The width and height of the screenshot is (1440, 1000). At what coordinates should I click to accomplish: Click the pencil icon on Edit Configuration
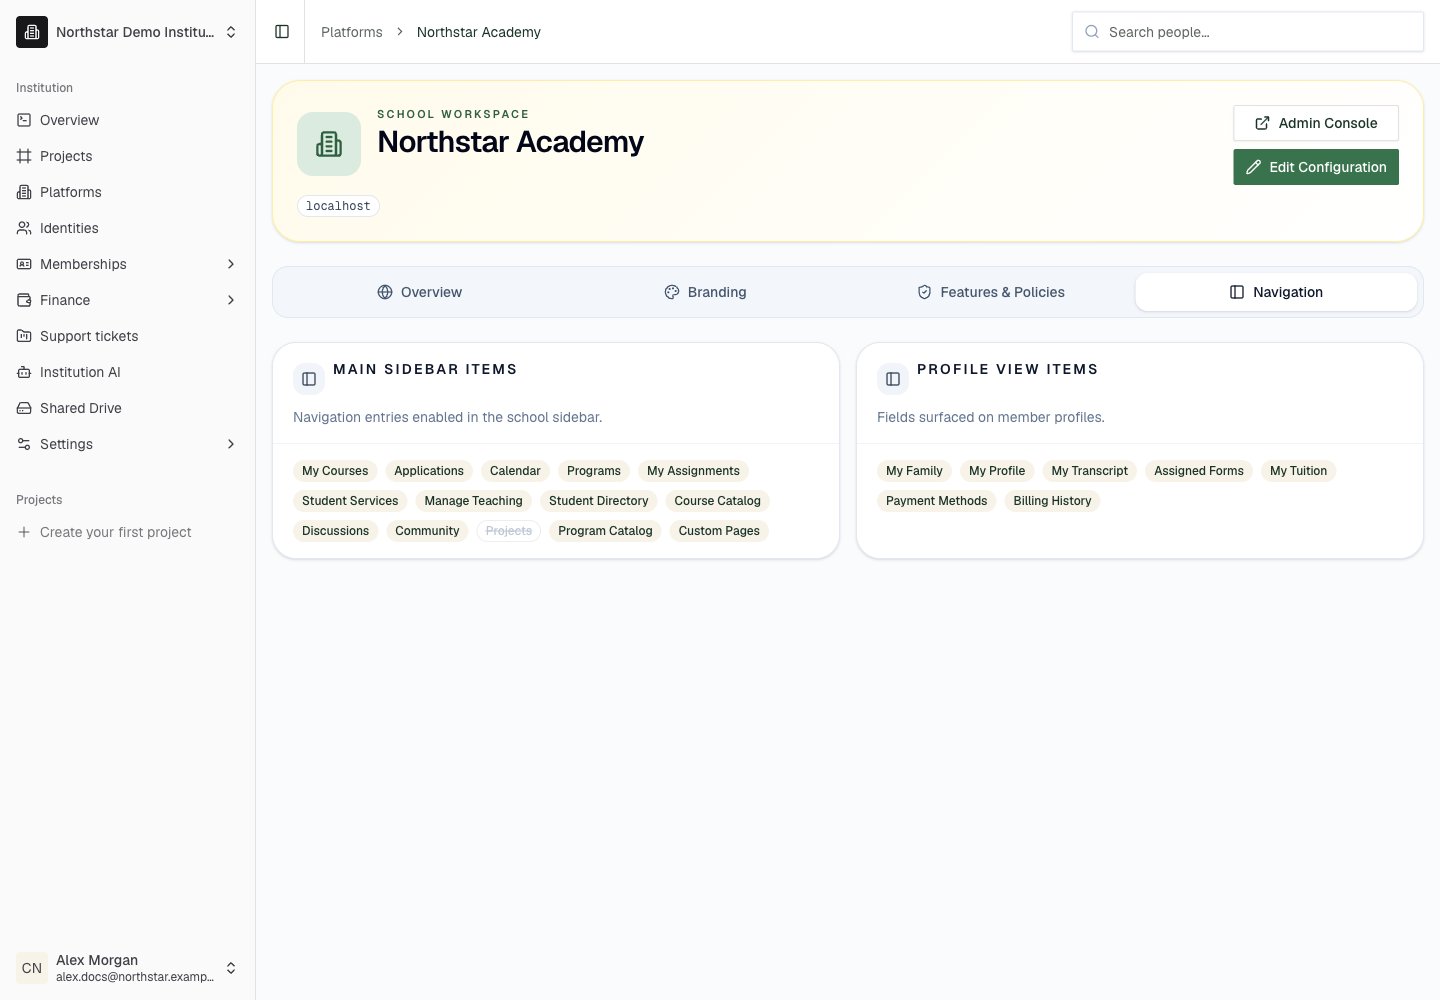point(1253,167)
